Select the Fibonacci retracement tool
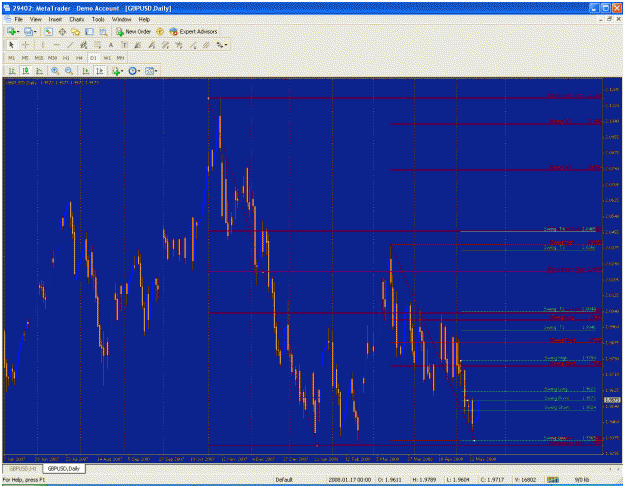 tap(97, 45)
